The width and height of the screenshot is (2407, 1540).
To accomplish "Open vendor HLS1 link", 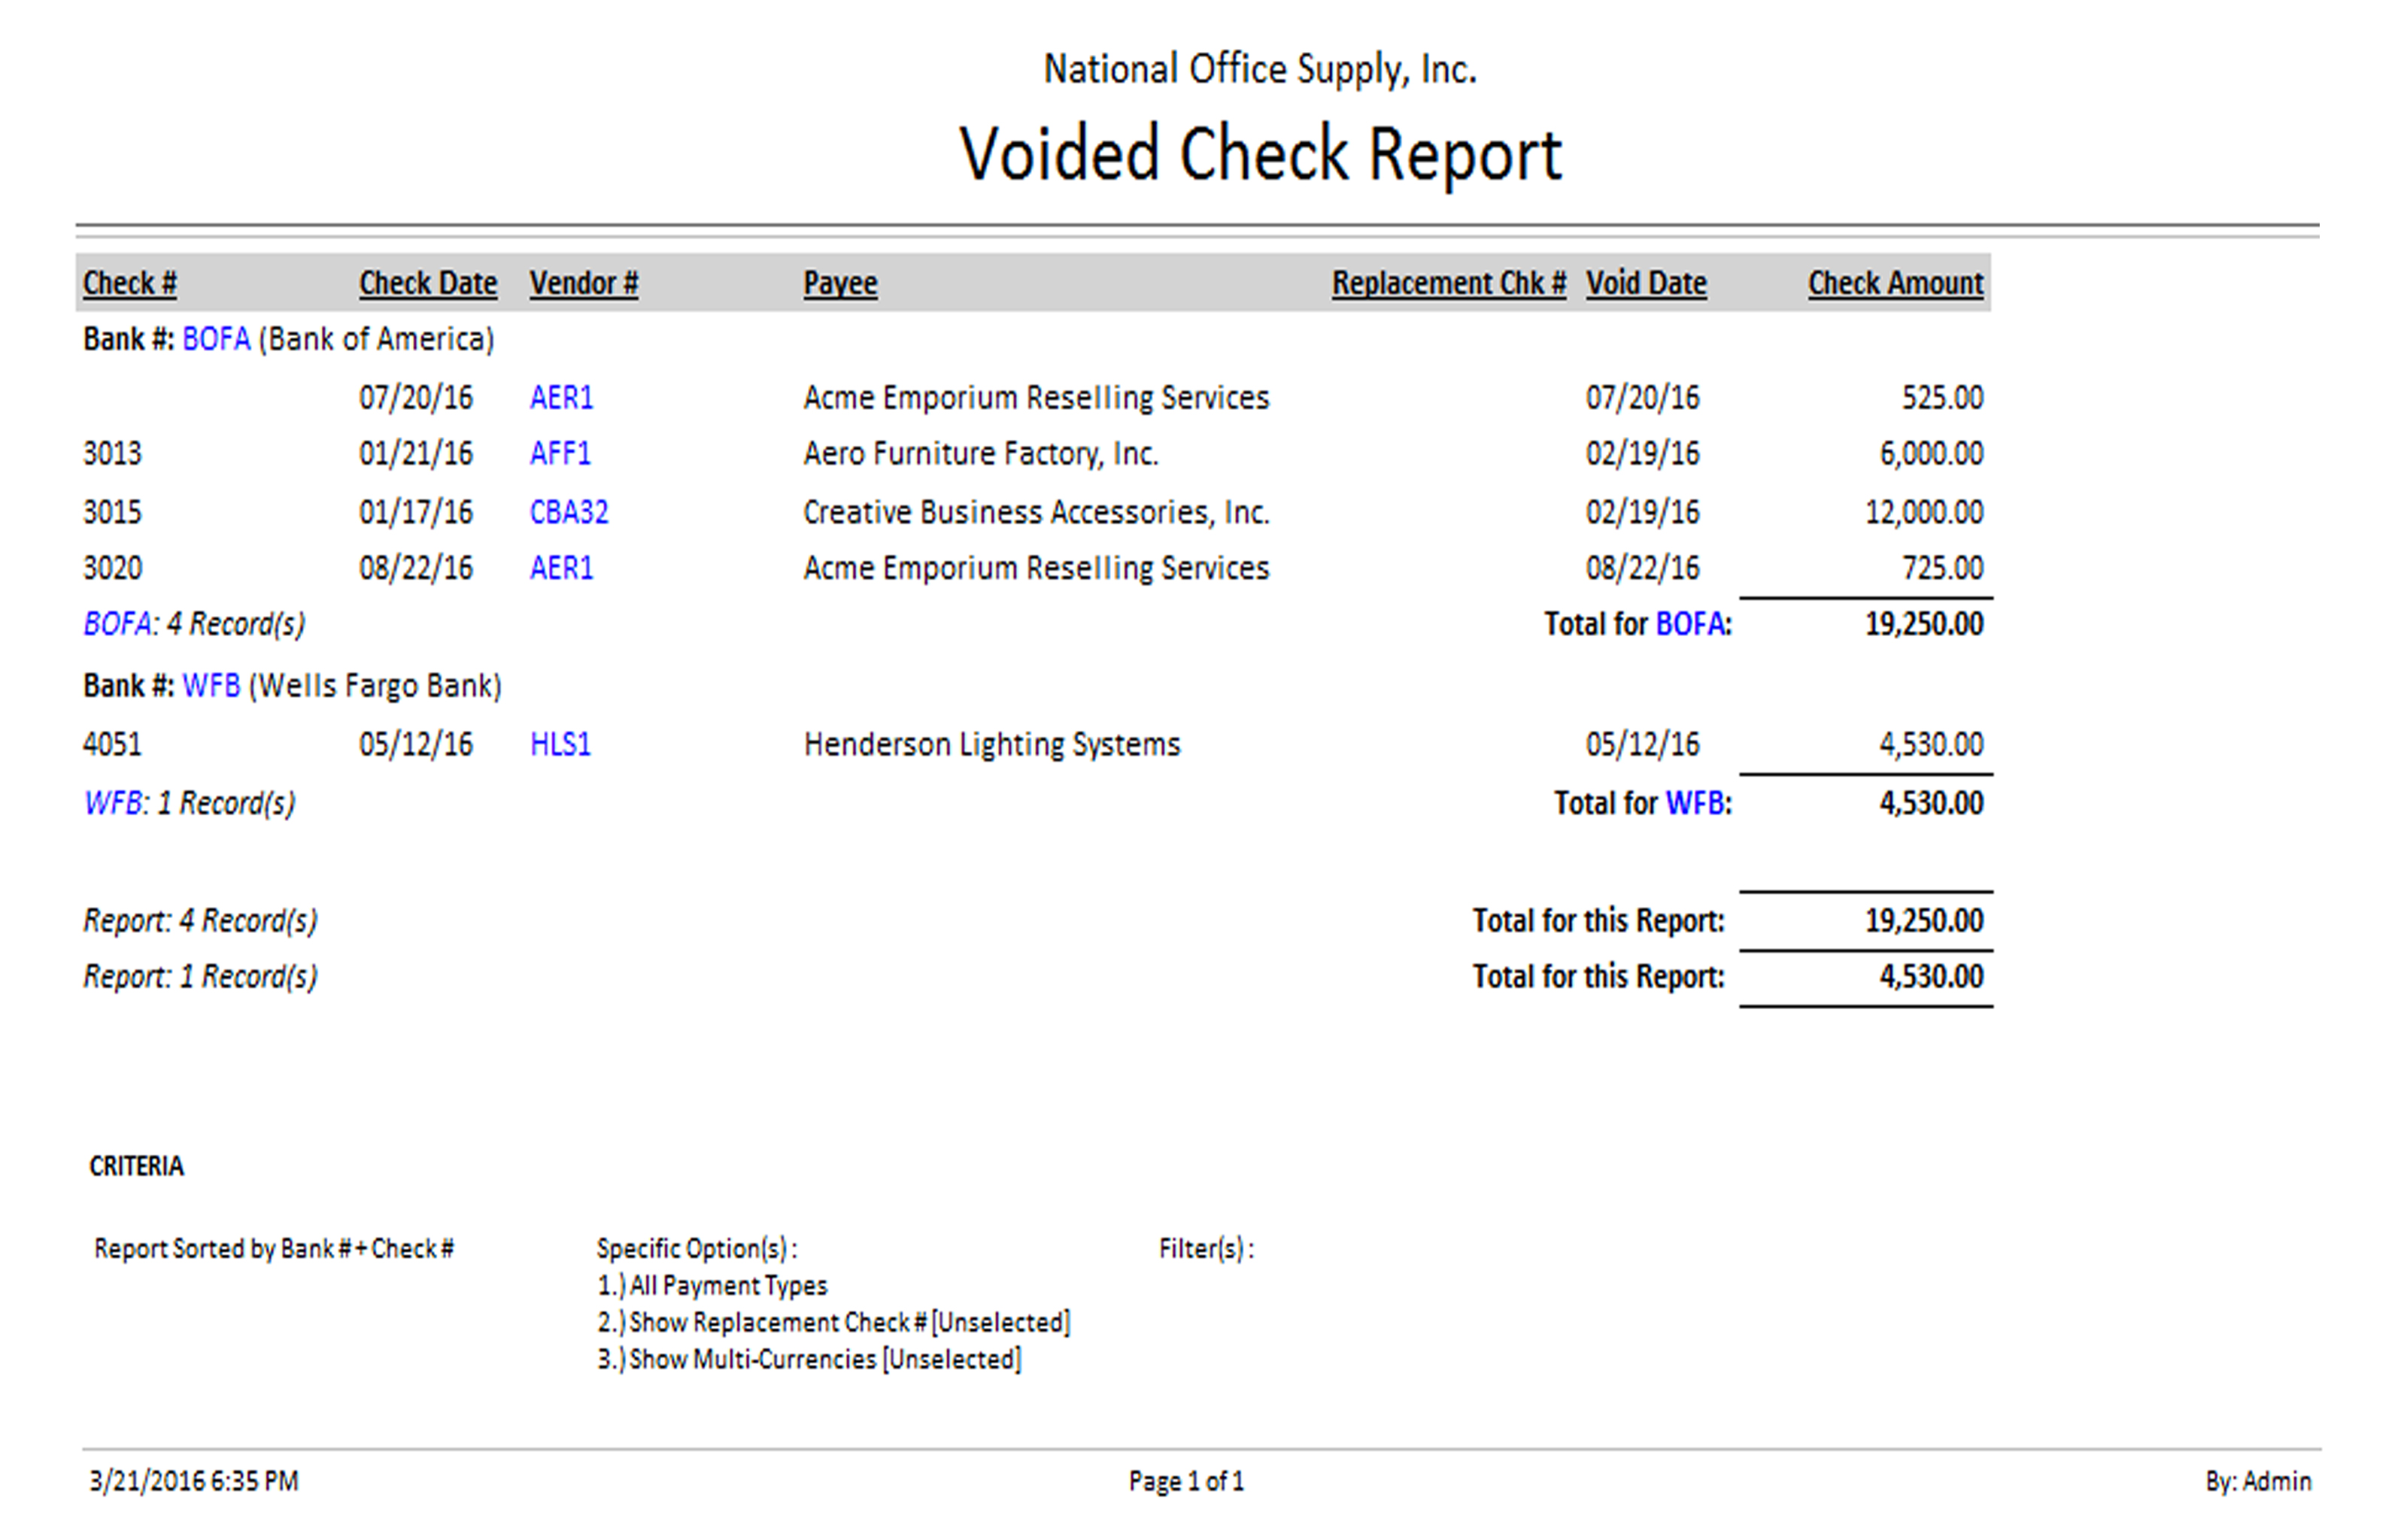I will click(560, 744).
